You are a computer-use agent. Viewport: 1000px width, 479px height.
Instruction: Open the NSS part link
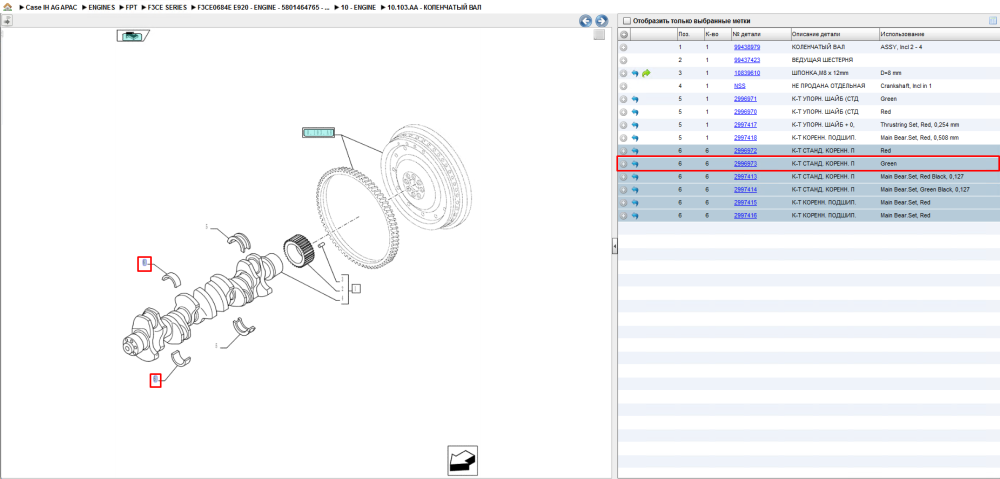click(740, 86)
